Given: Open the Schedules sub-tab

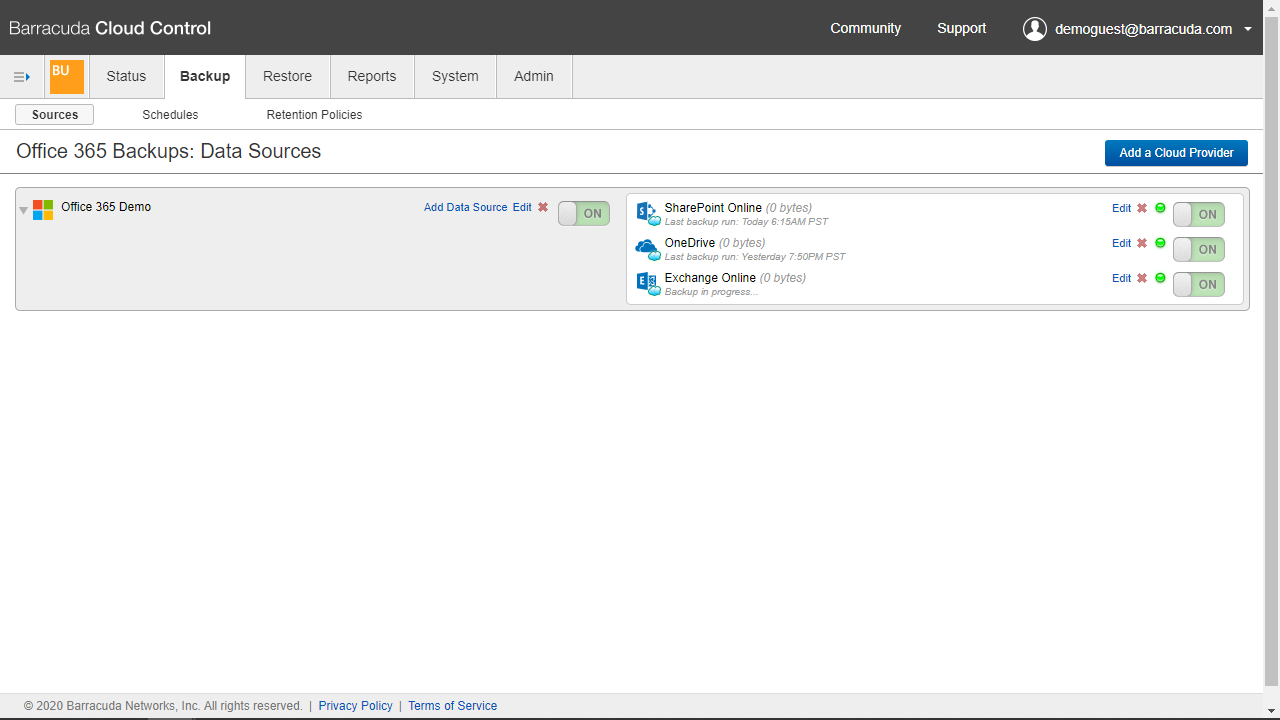Looking at the screenshot, I should coord(170,115).
